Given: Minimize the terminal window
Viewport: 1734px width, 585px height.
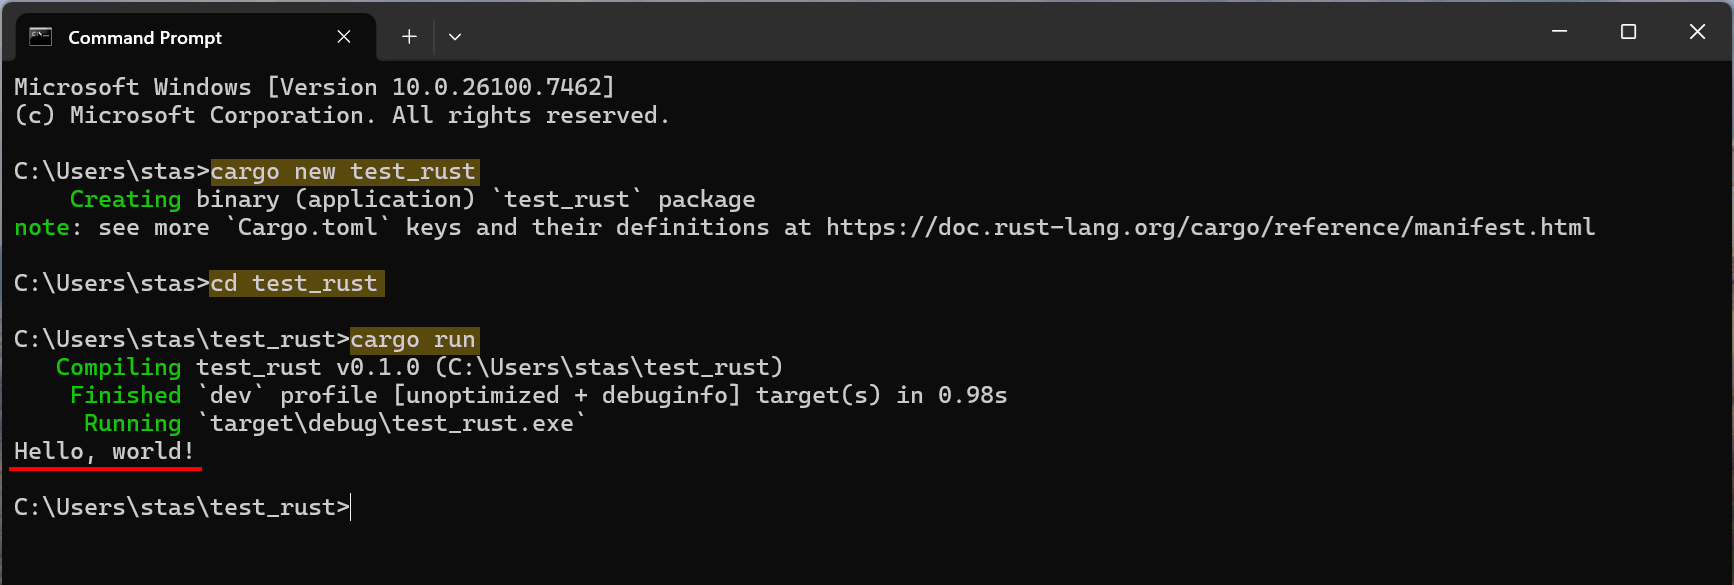Looking at the screenshot, I should point(1559,32).
